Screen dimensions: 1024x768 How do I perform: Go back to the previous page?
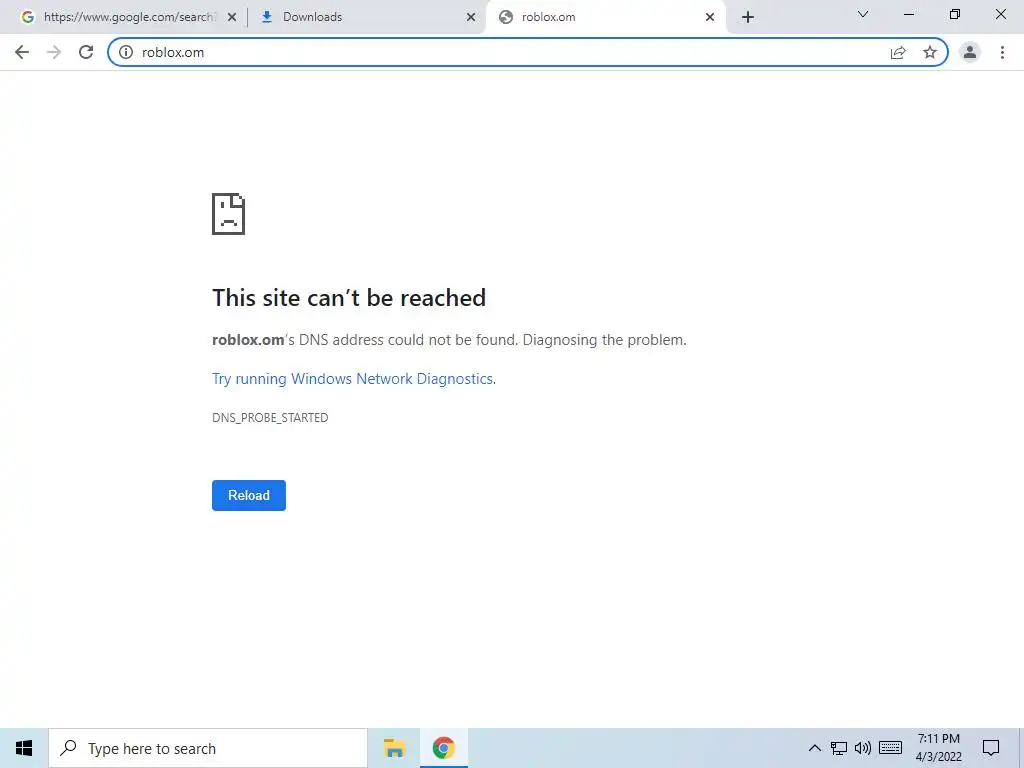(22, 52)
